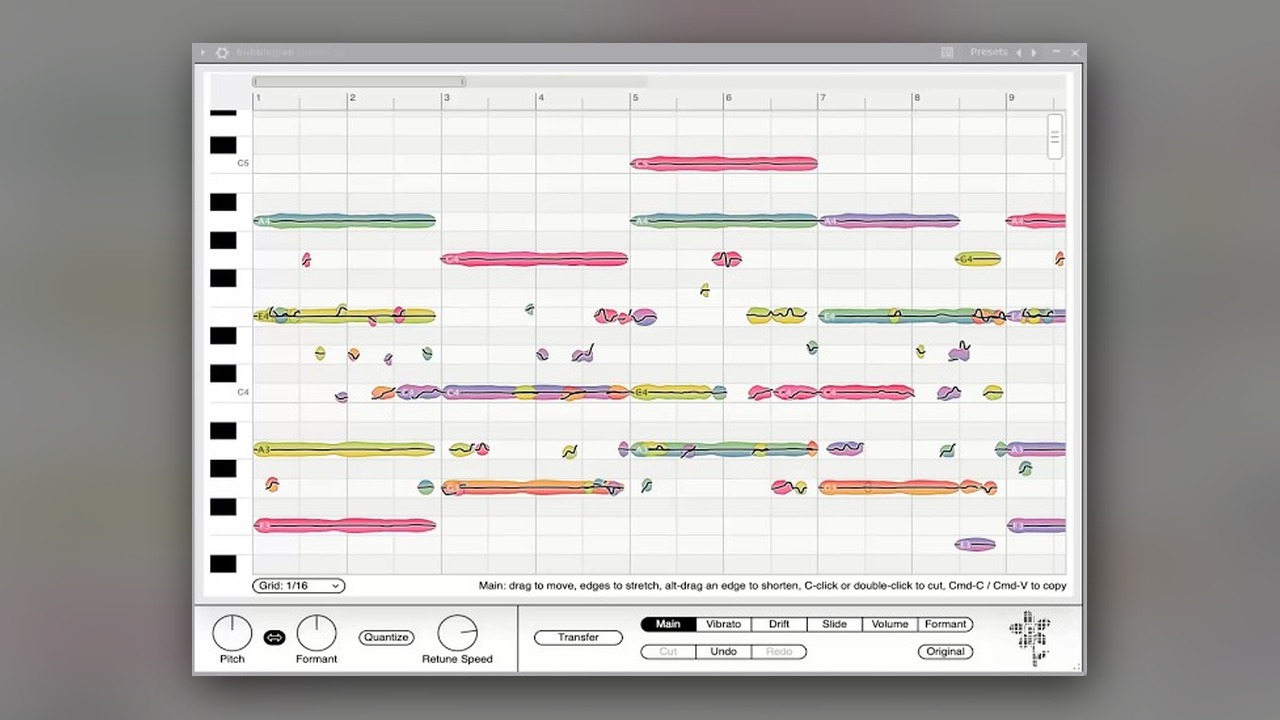Open the preset list icon left of Presets

click(947, 52)
